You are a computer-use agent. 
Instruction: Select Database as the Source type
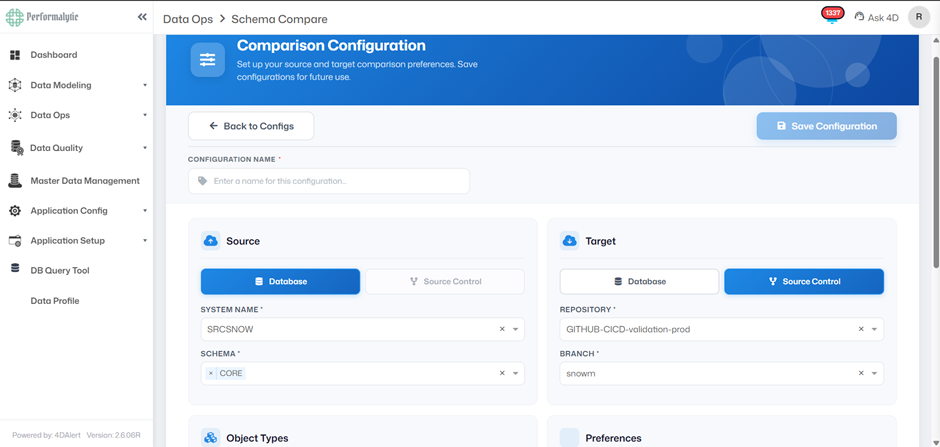point(281,282)
